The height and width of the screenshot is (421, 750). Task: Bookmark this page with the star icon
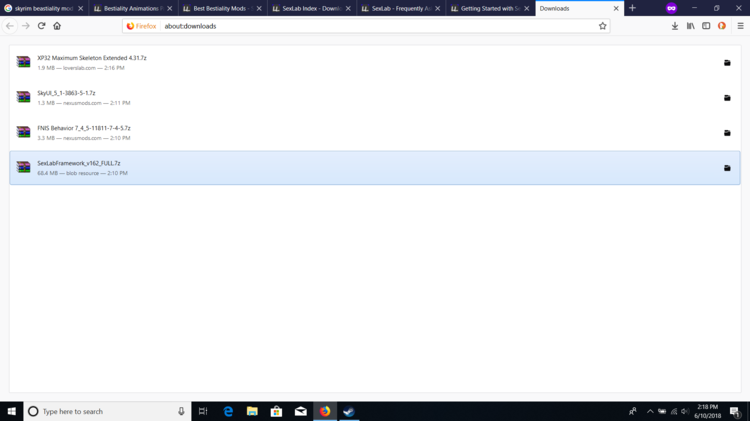(602, 26)
